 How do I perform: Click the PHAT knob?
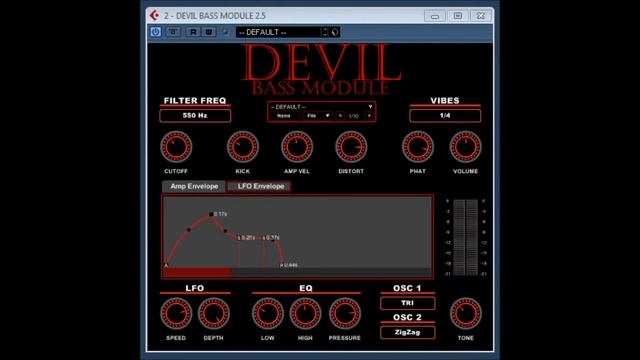pos(418,147)
